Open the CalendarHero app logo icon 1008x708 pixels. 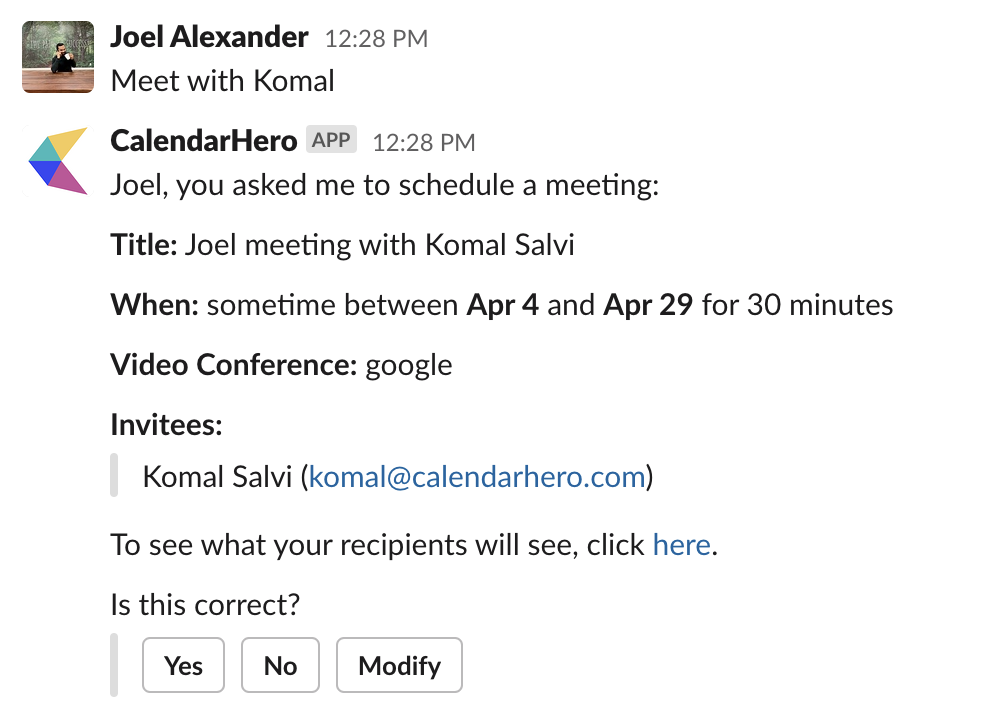pos(57,161)
